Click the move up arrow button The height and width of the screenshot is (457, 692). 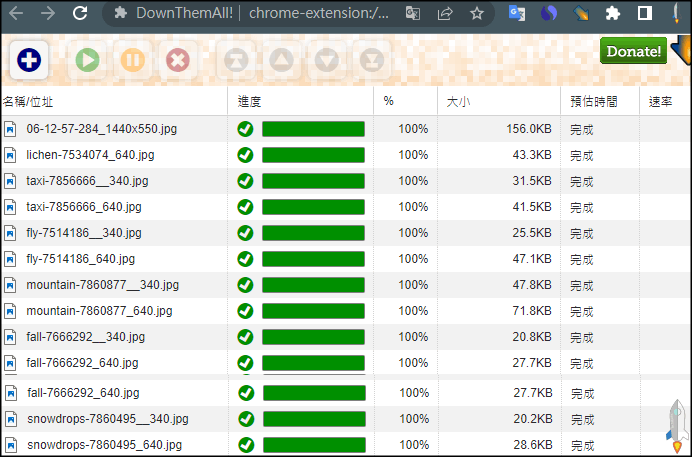pyautogui.click(x=281, y=61)
